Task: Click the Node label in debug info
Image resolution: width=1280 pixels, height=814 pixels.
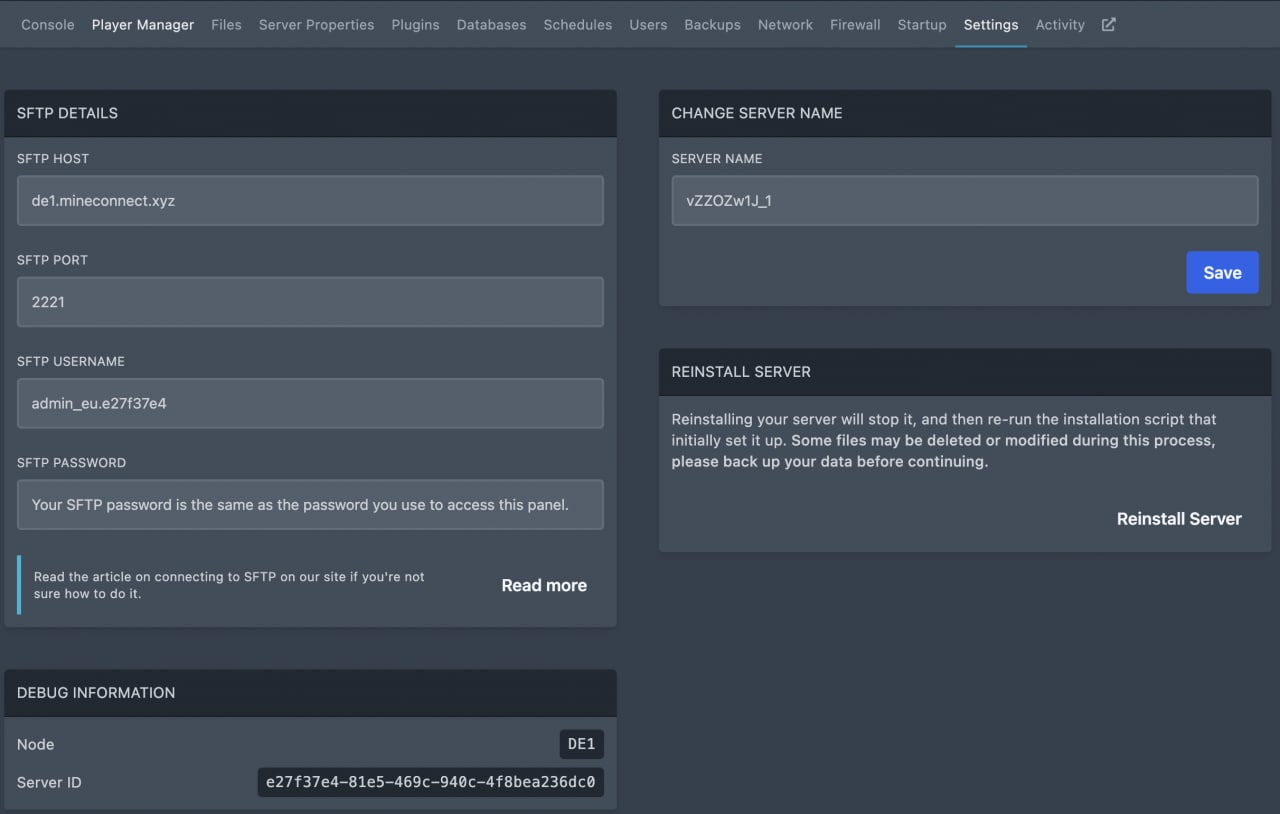Action: pyautogui.click(x=36, y=744)
